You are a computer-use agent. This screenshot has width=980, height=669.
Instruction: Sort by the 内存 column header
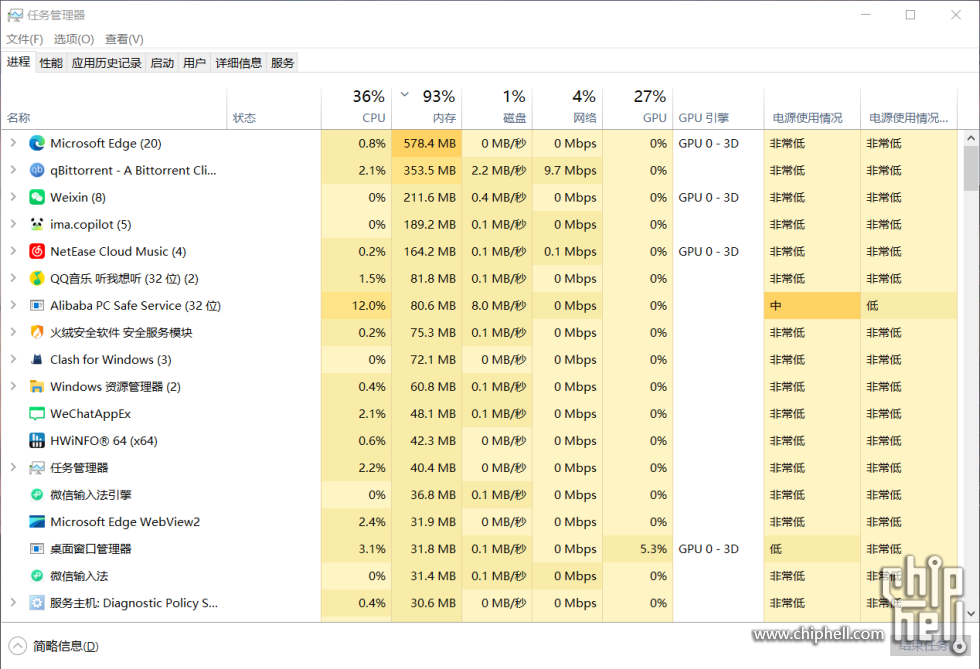[x=427, y=109]
